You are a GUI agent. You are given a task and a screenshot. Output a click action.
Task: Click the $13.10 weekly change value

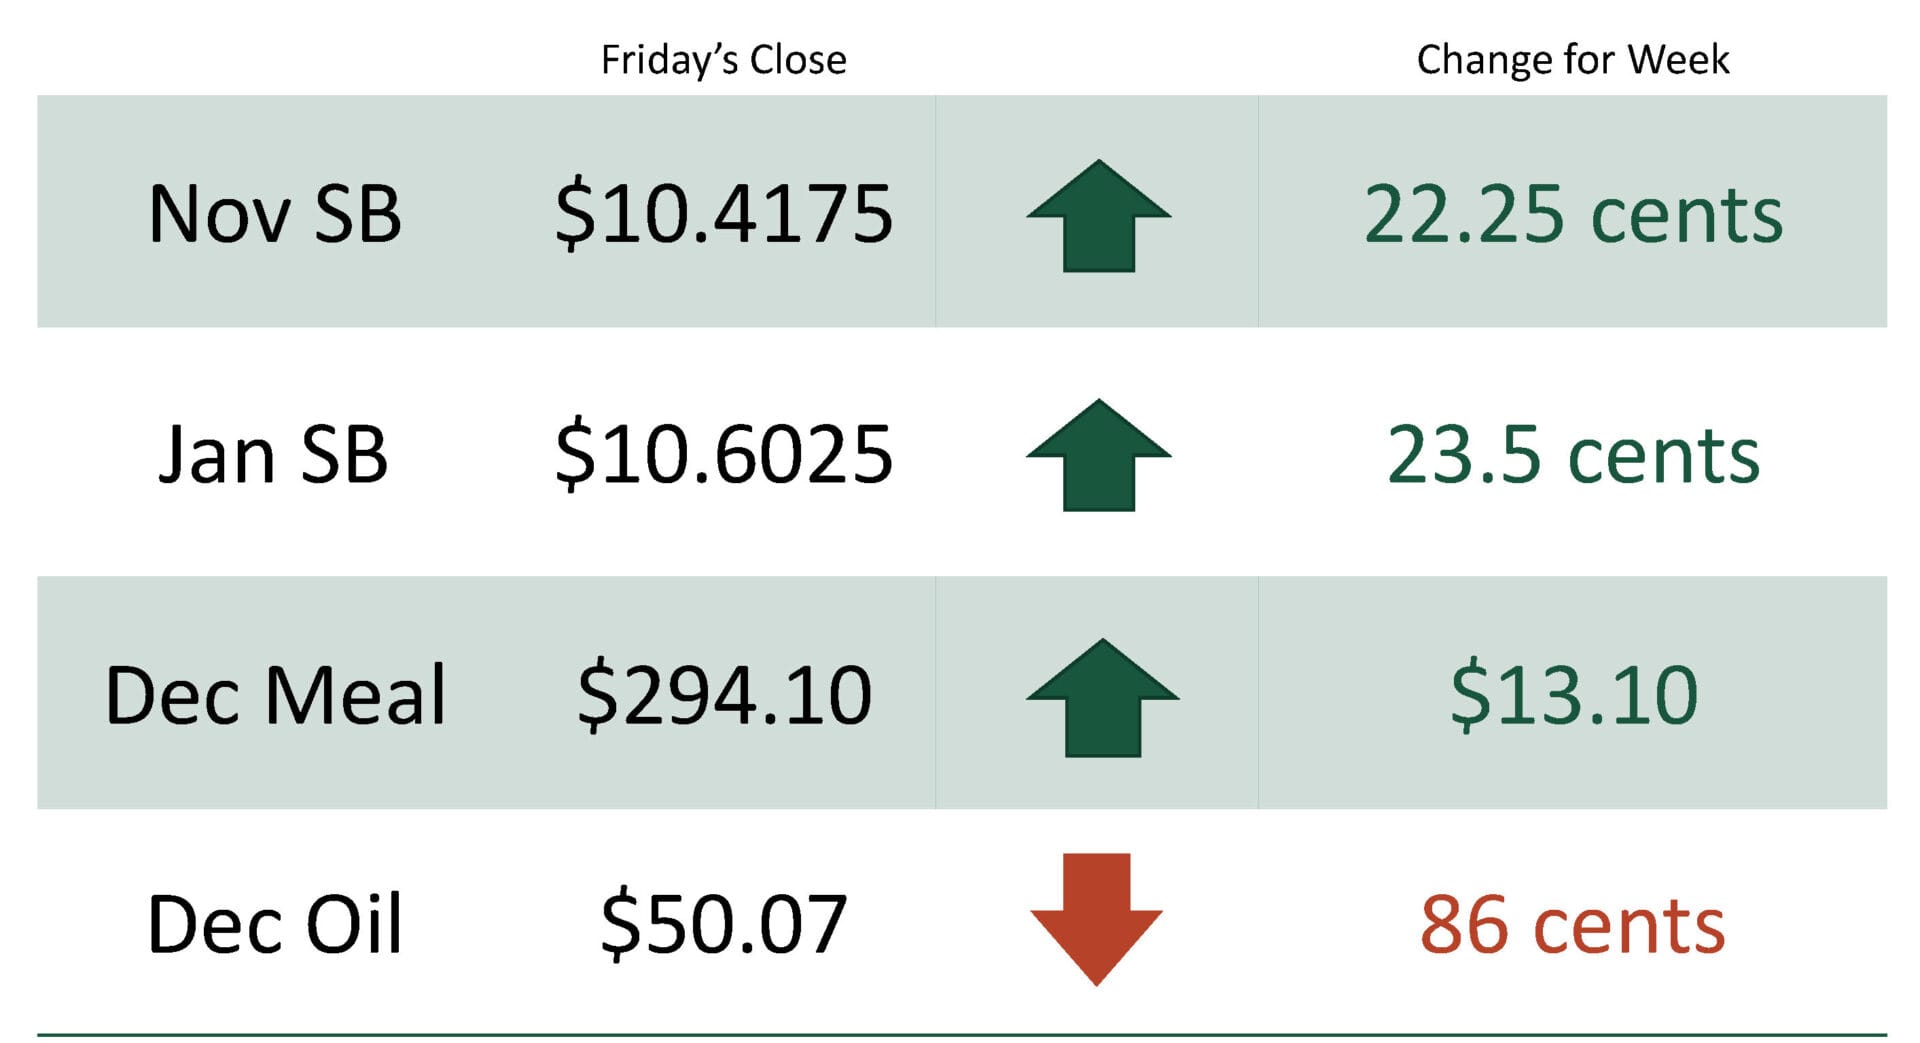[1573, 695]
